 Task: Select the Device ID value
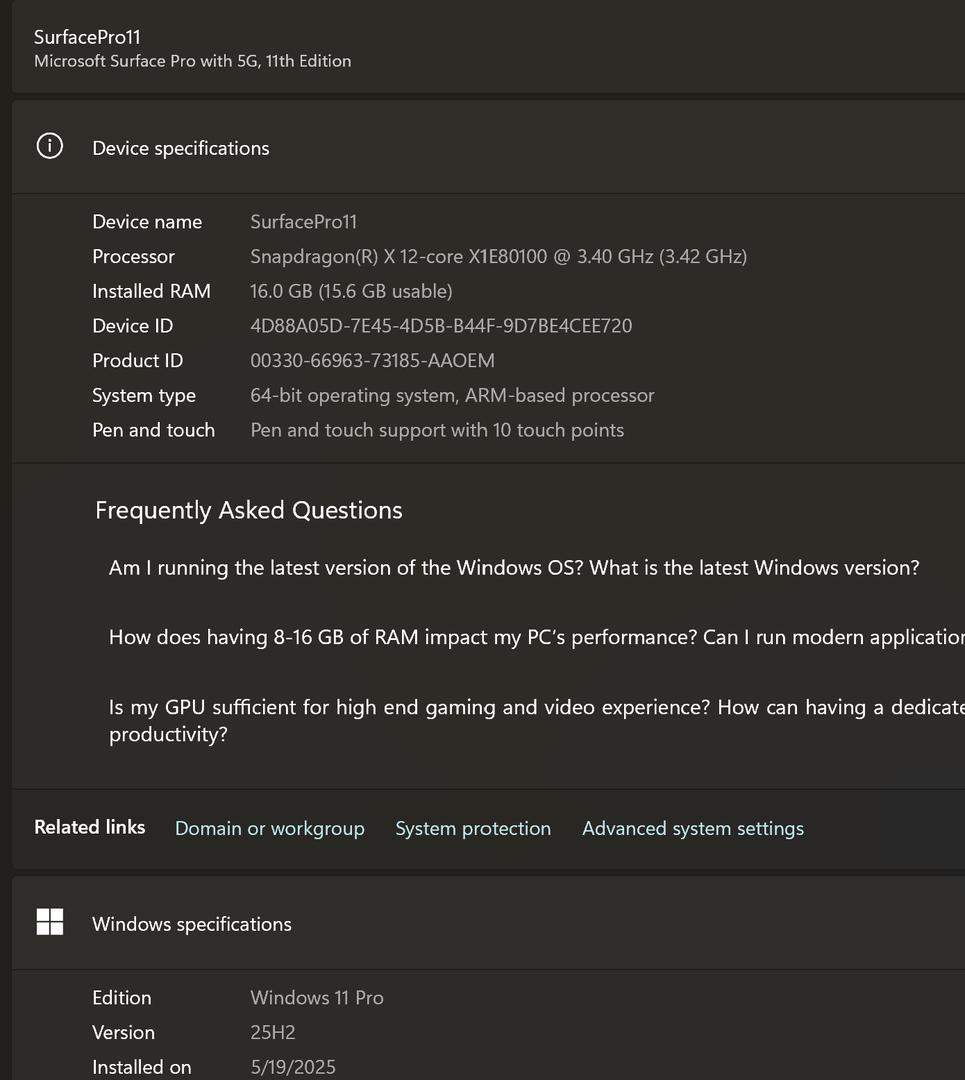click(x=440, y=326)
